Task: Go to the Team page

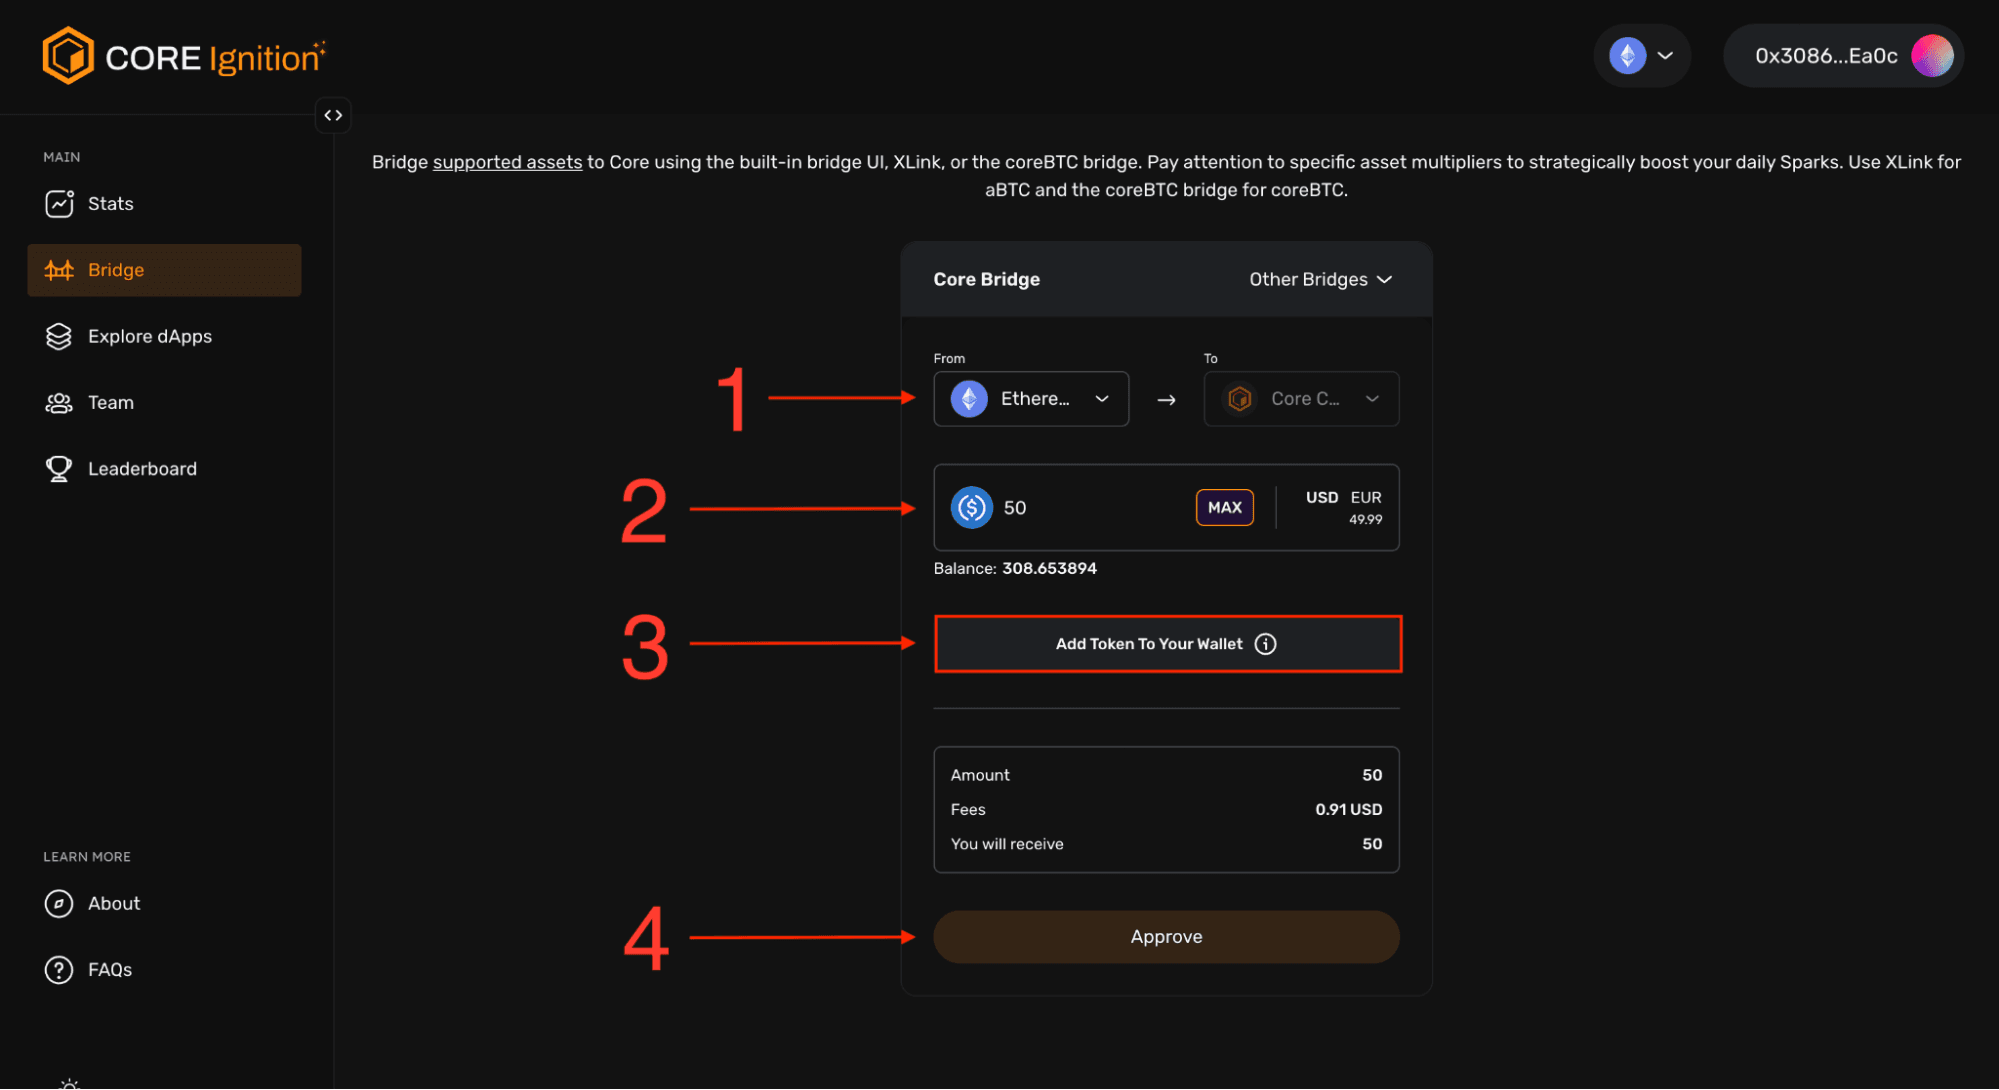Action: click(110, 402)
